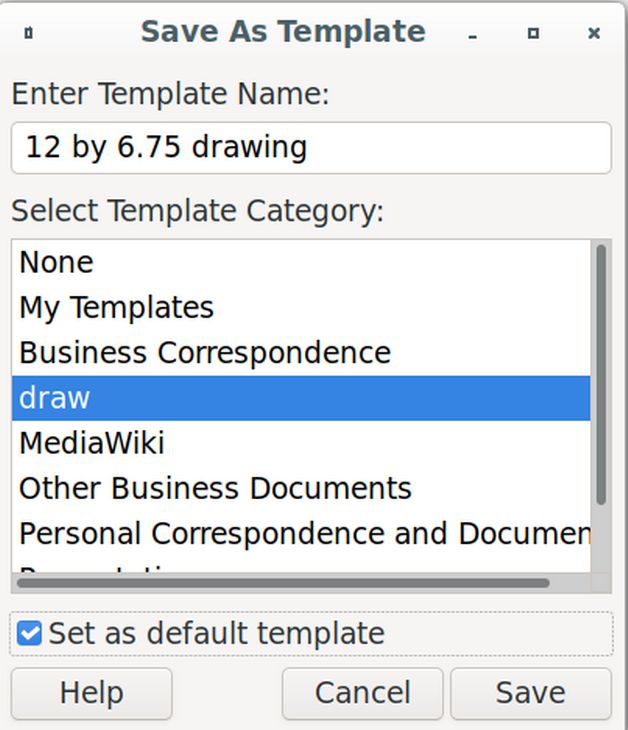Select the None category
The width and height of the screenshot is (628, 730).
(301, 262)
